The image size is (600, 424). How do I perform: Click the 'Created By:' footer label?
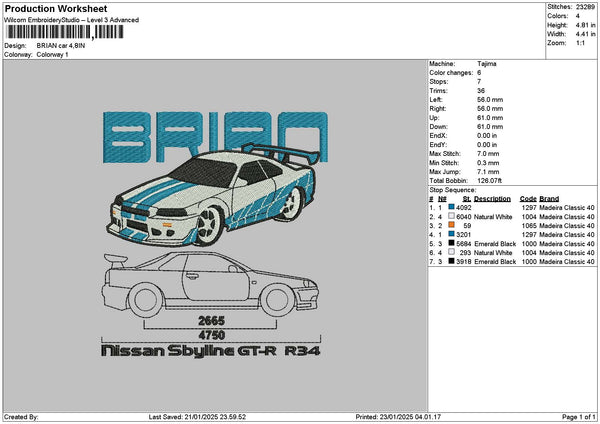[21, 417]
